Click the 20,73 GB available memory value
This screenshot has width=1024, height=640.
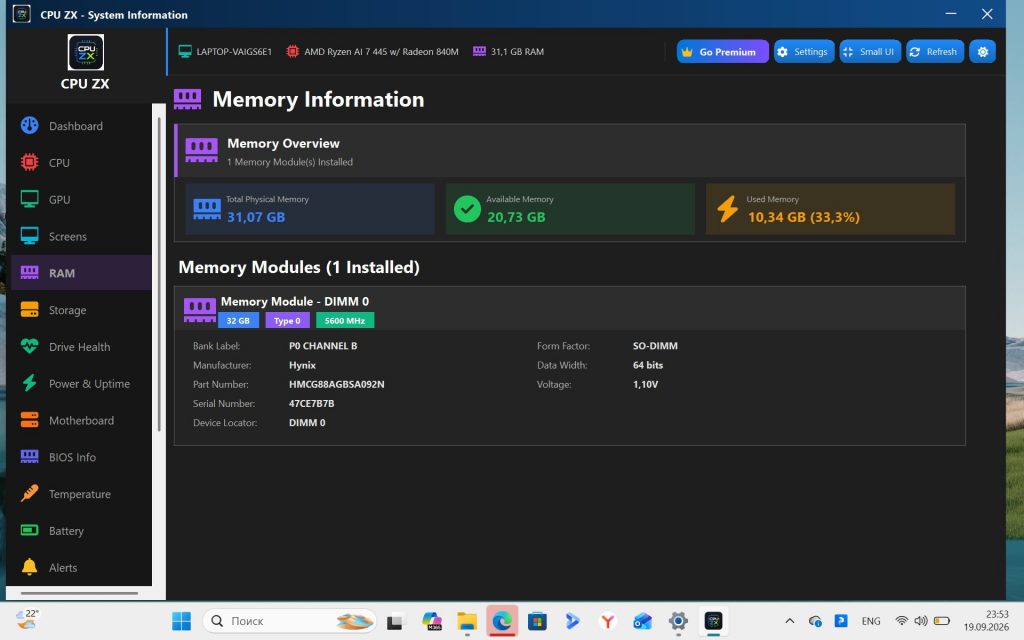point(516,217)
